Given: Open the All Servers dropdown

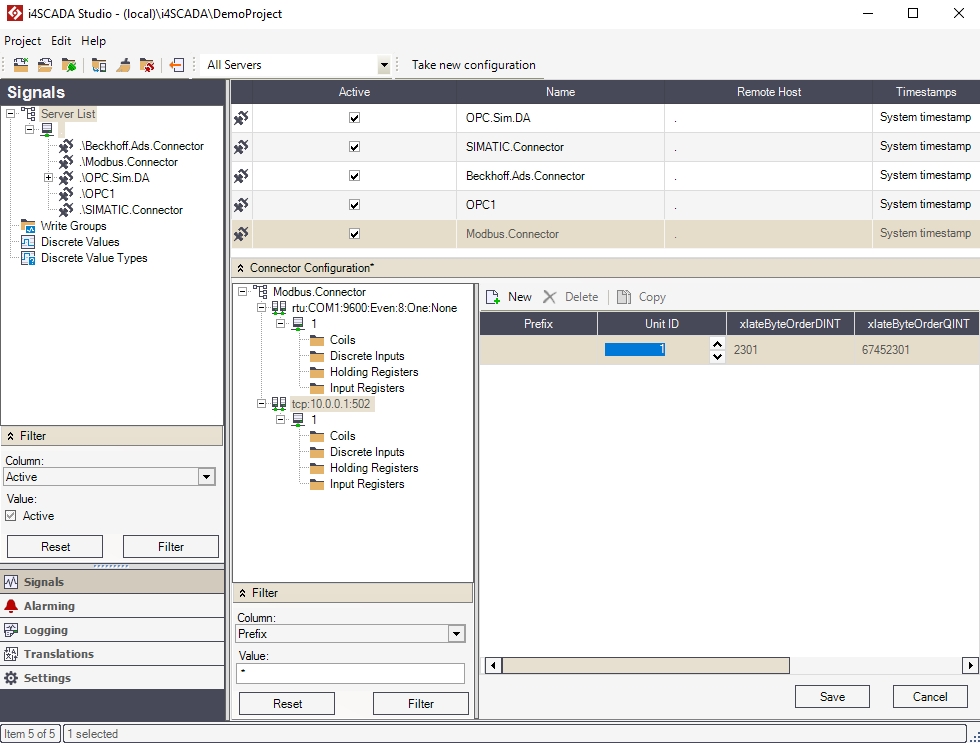Looking at the screenshot, I should tap(383, 65).
